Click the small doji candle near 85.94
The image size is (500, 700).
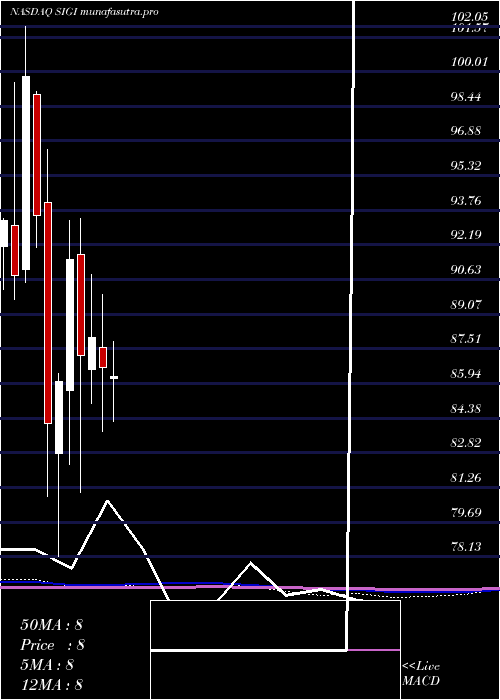(x=114, y=378)
